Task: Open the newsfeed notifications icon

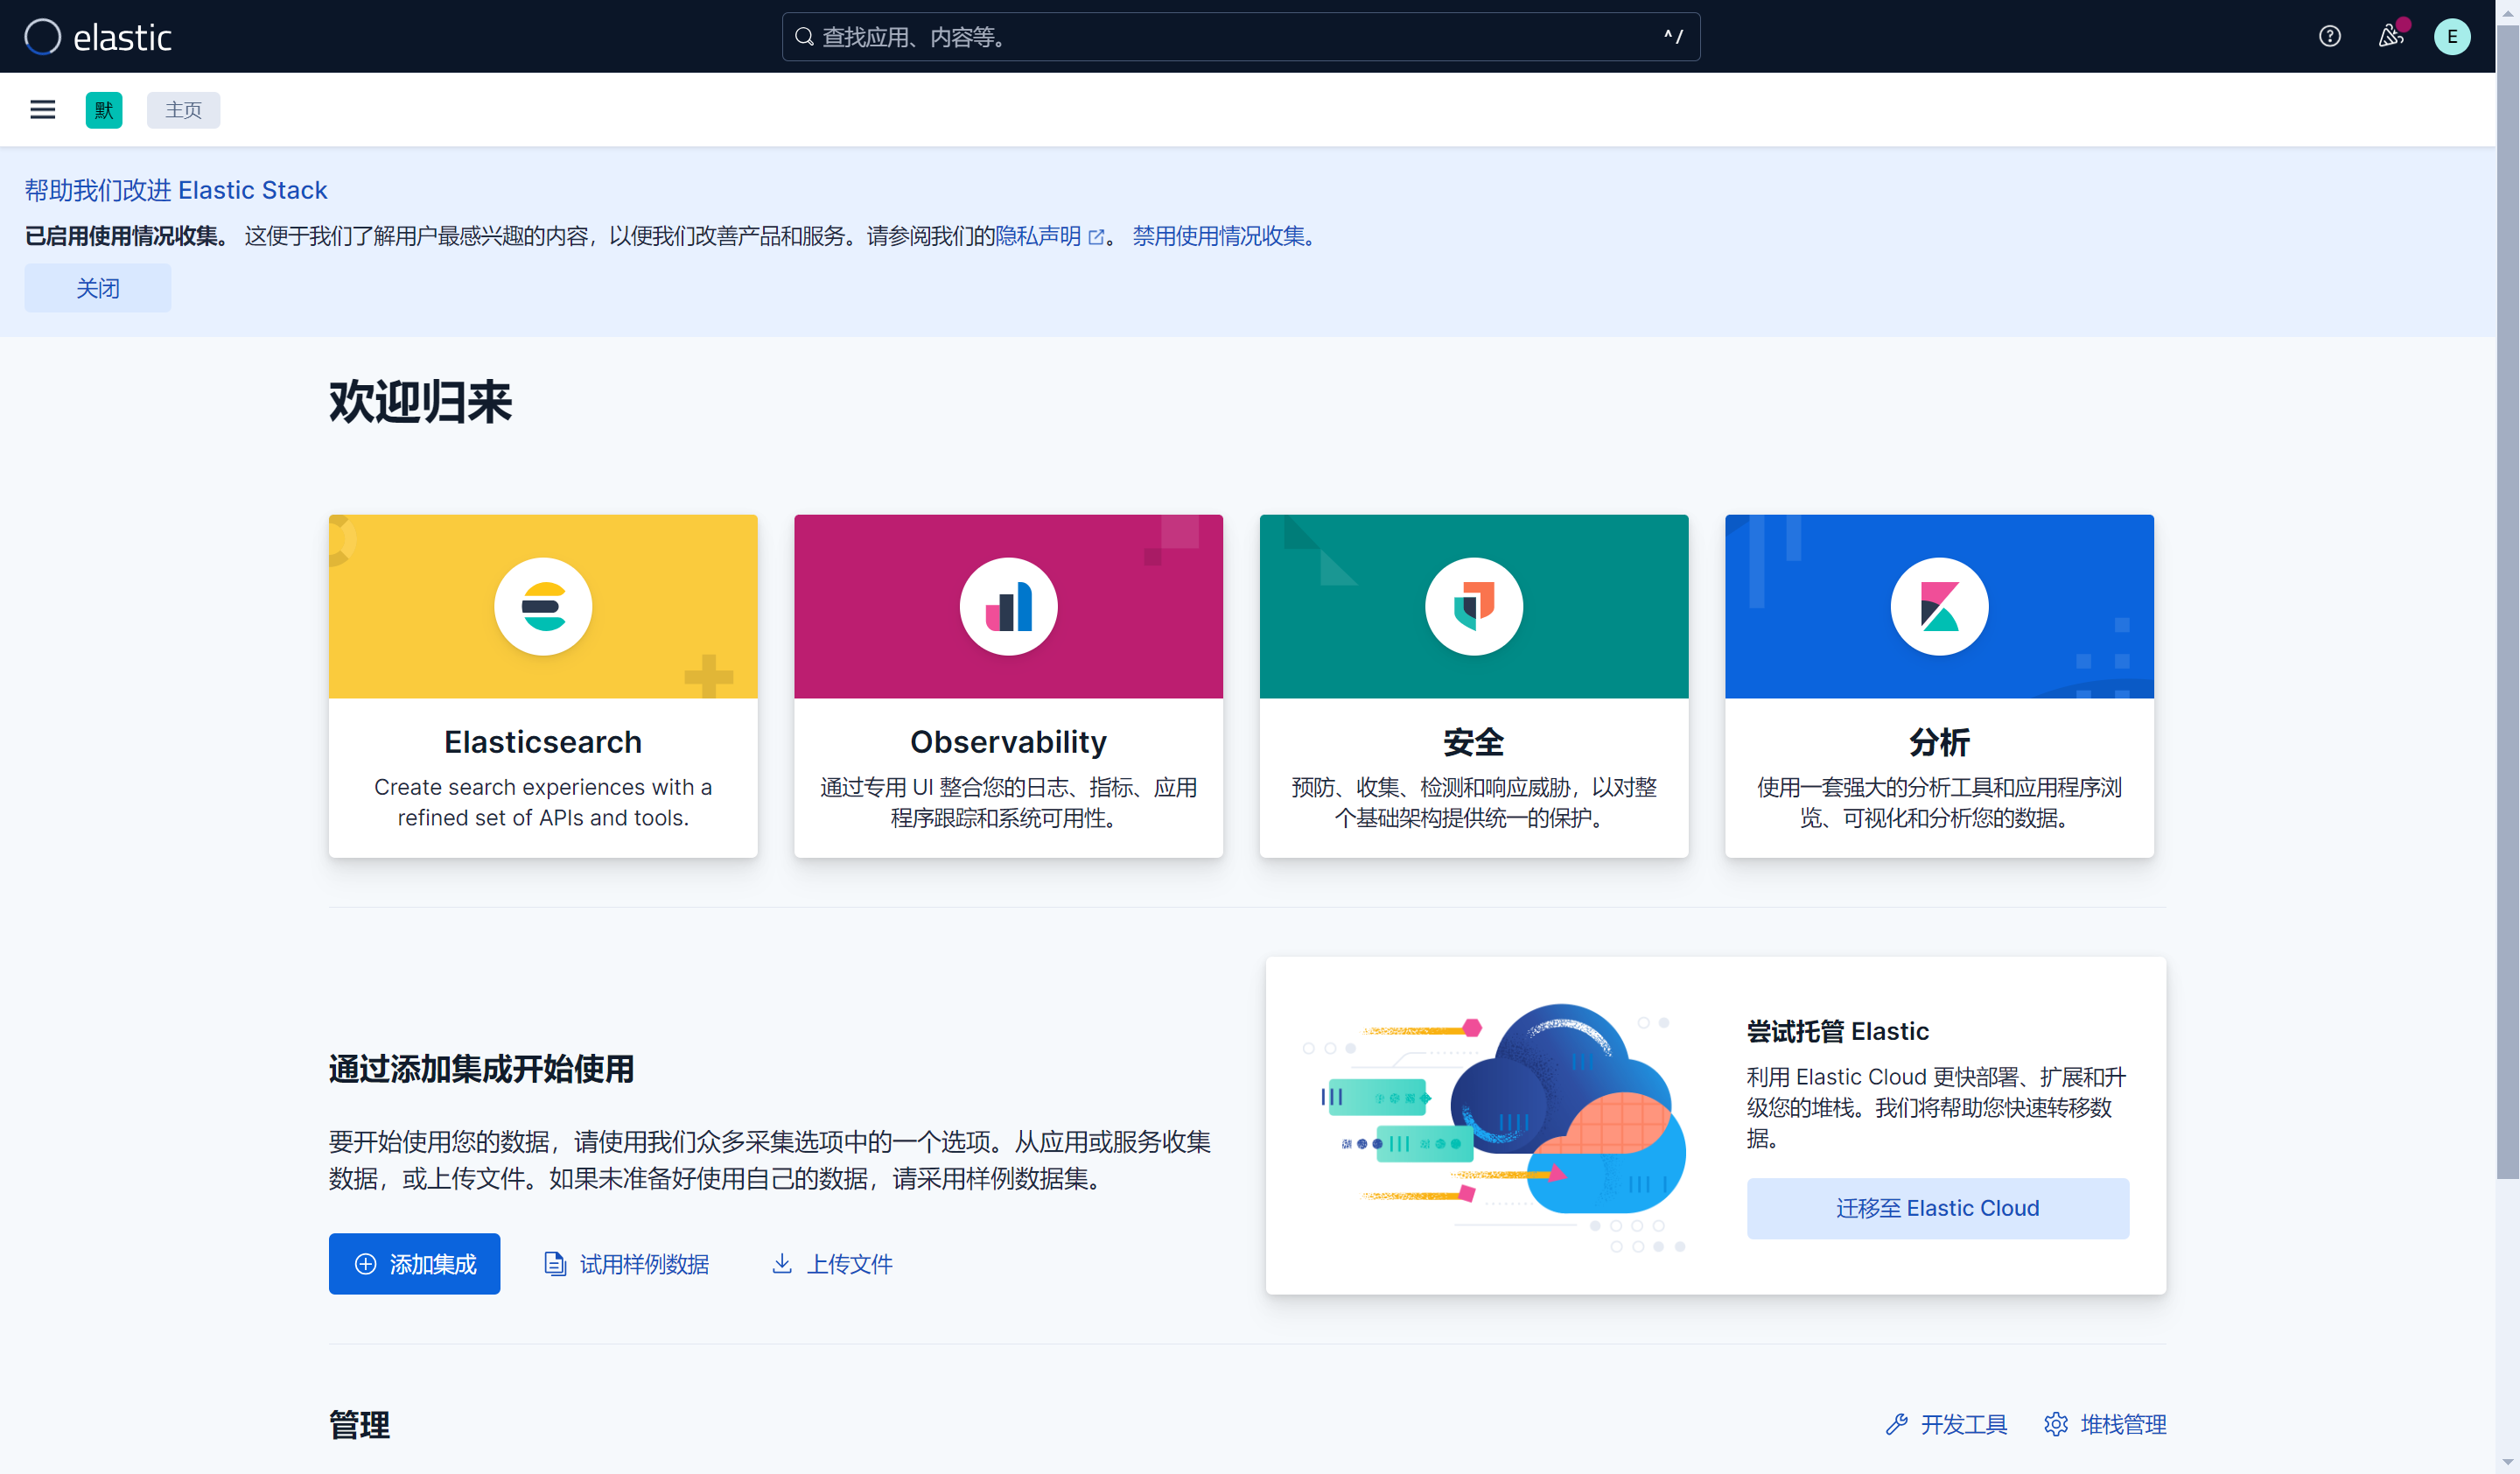Action: point(2390,37)
